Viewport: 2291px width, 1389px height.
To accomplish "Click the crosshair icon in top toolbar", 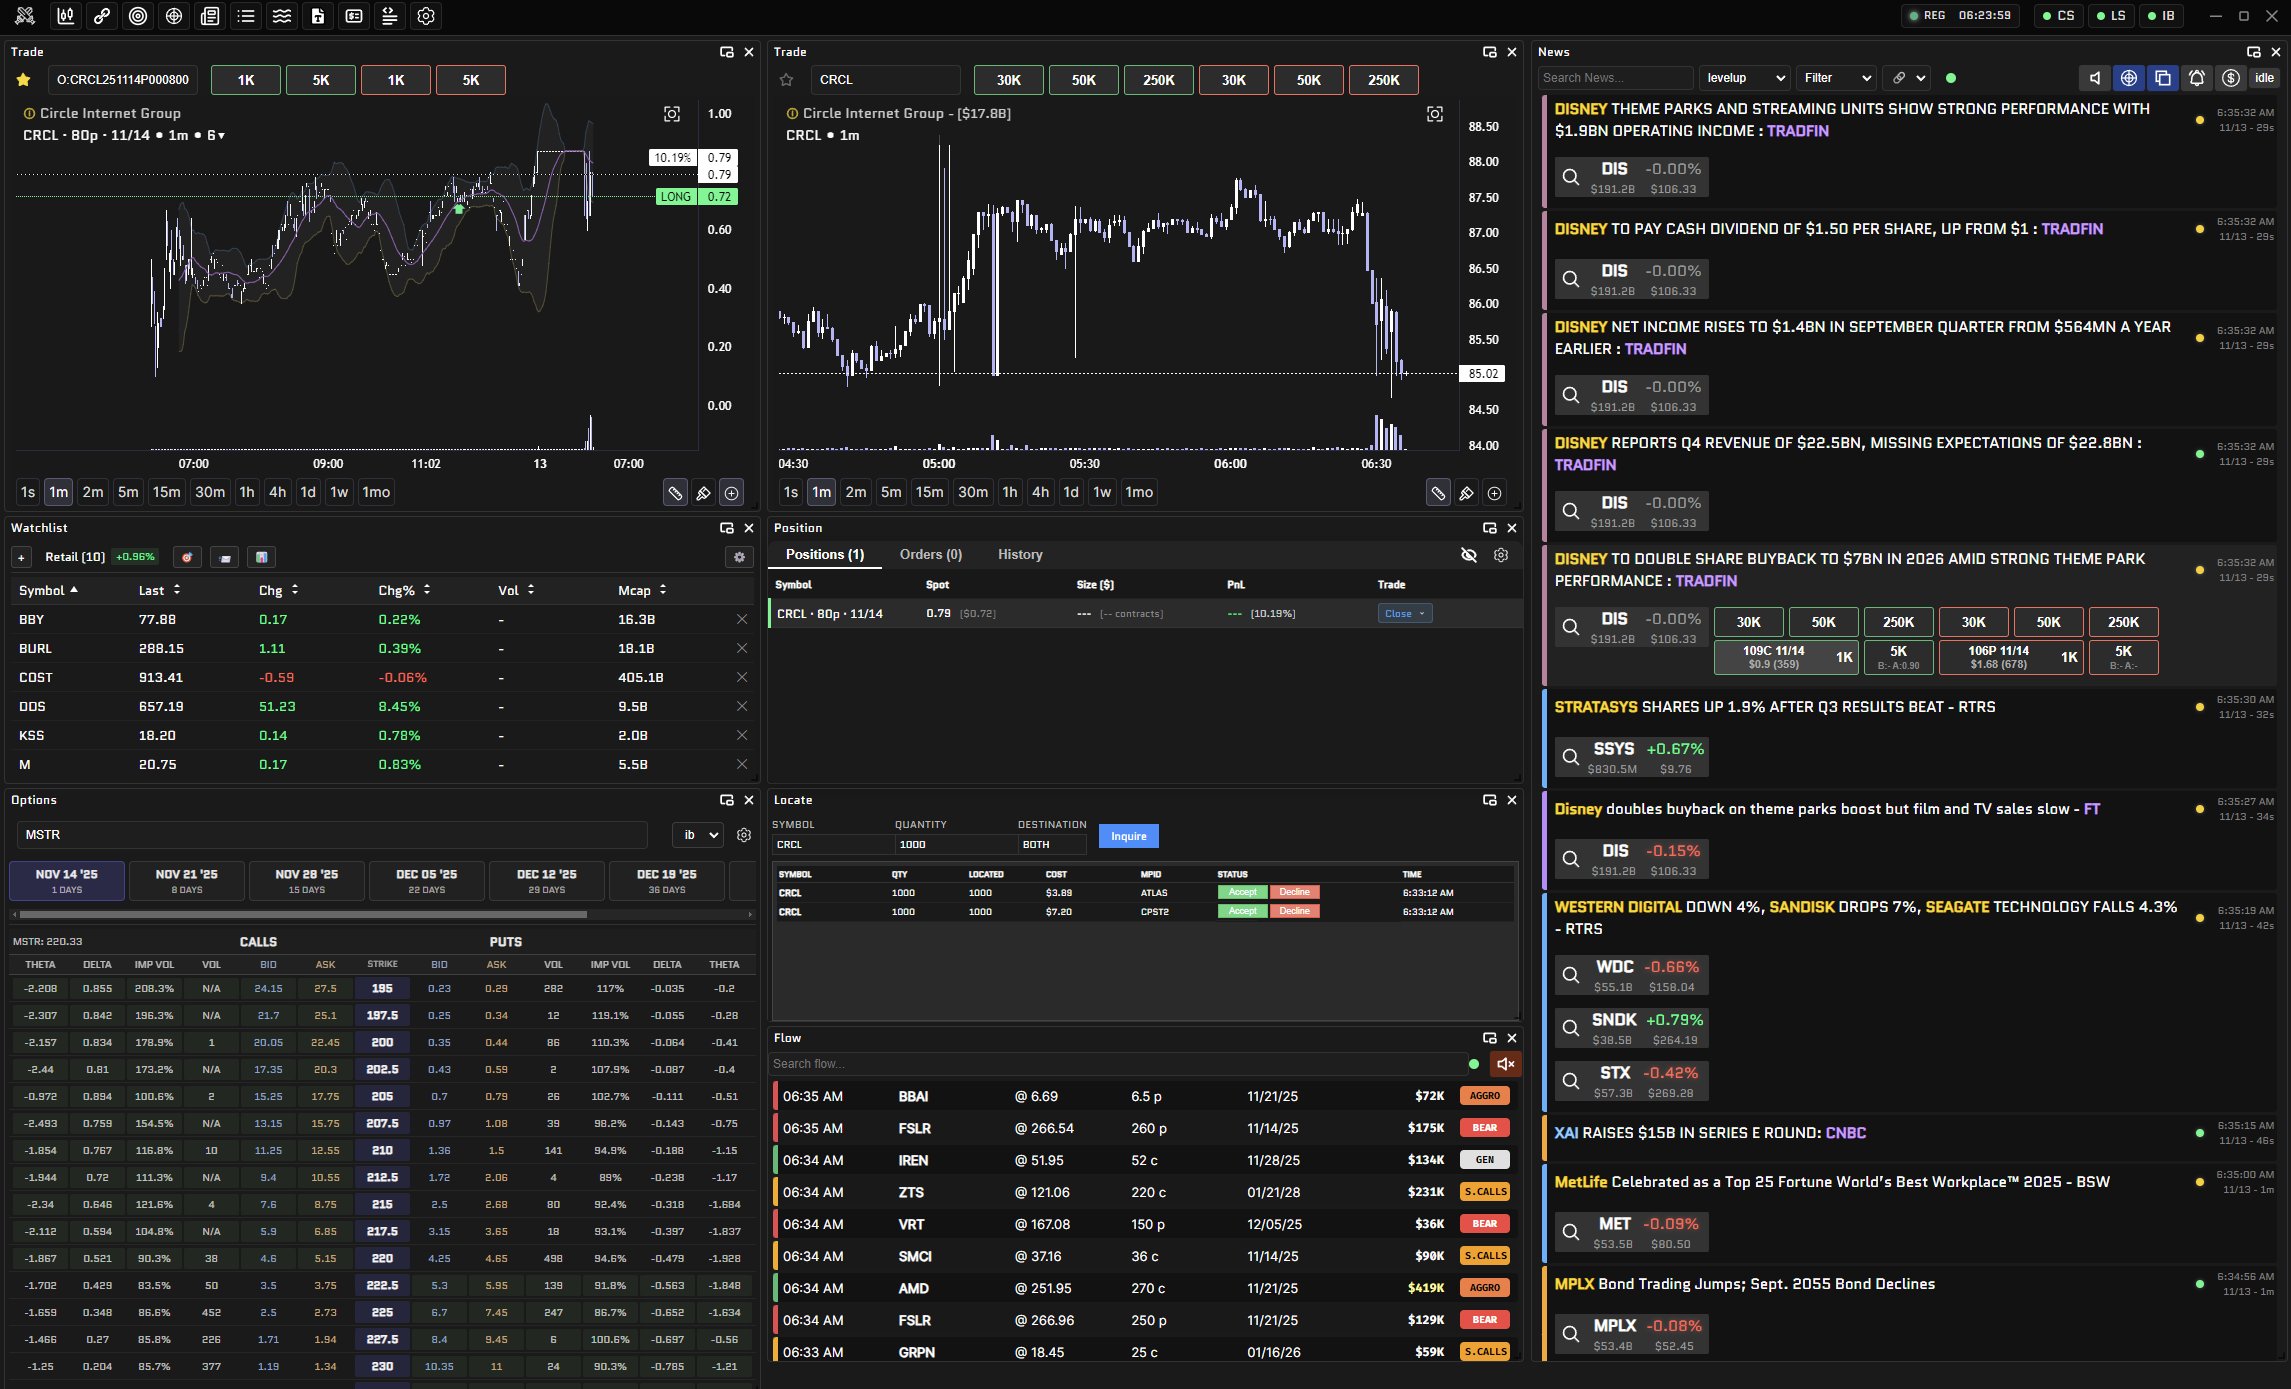I will 174,16.
